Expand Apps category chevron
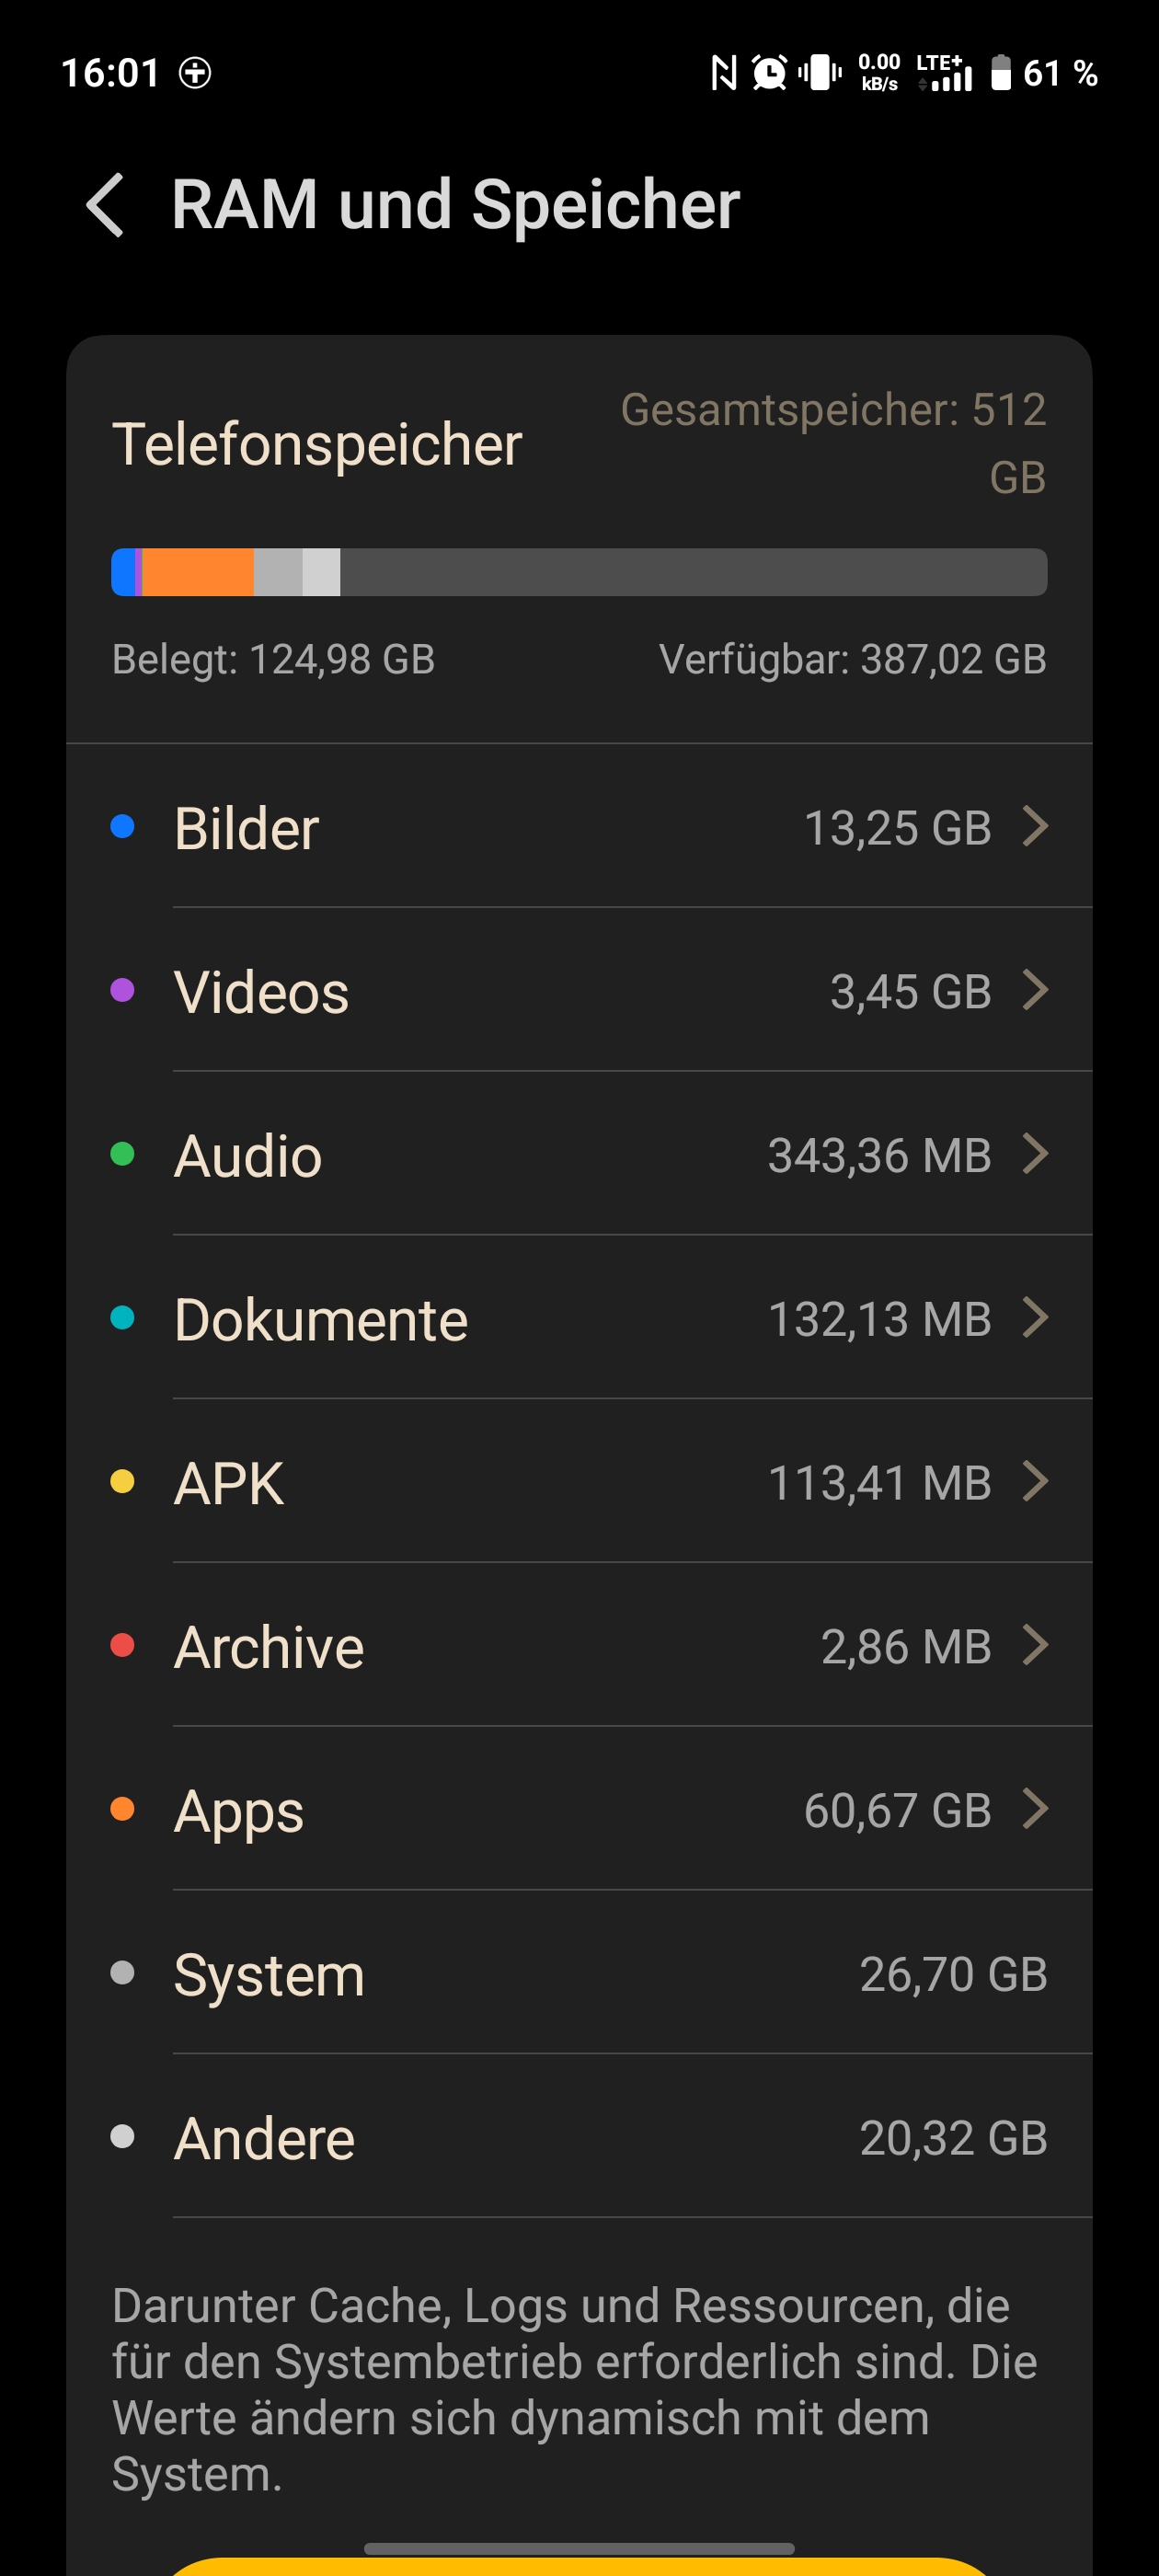This screenshot has width=1159, height=2576. tap(1036, 1808)
